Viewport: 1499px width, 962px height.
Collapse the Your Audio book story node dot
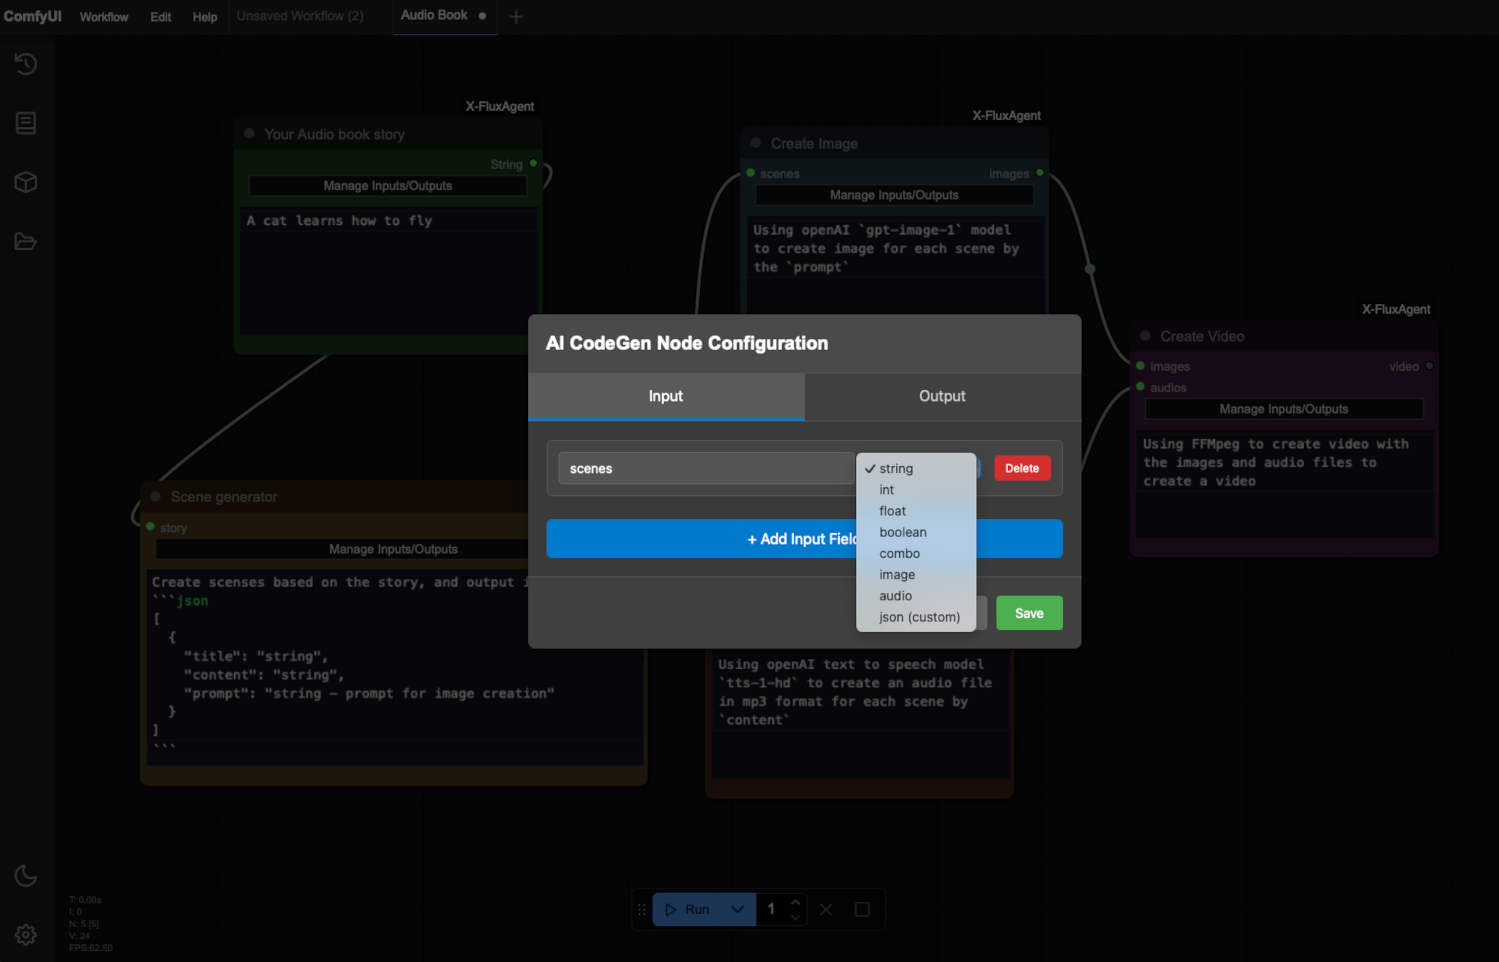point(249,133)
